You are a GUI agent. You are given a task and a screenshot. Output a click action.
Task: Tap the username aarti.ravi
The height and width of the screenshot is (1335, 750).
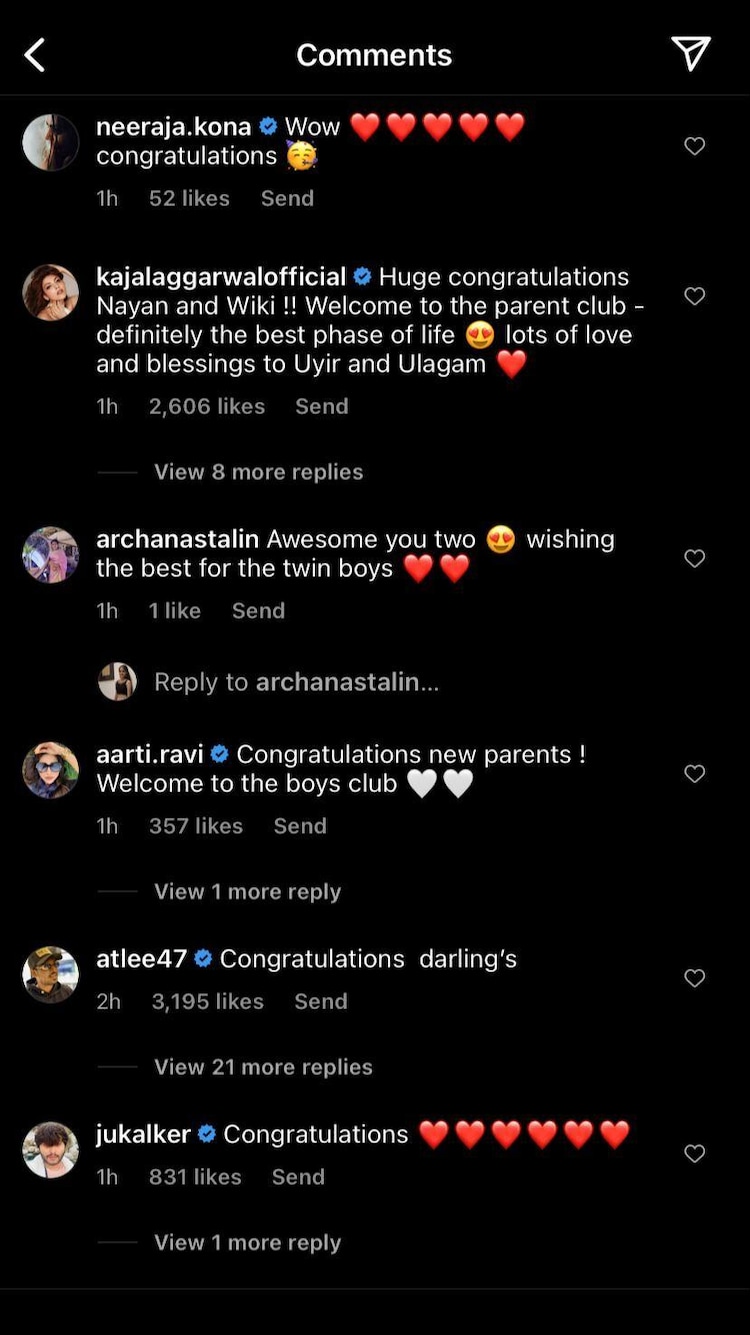148,754
